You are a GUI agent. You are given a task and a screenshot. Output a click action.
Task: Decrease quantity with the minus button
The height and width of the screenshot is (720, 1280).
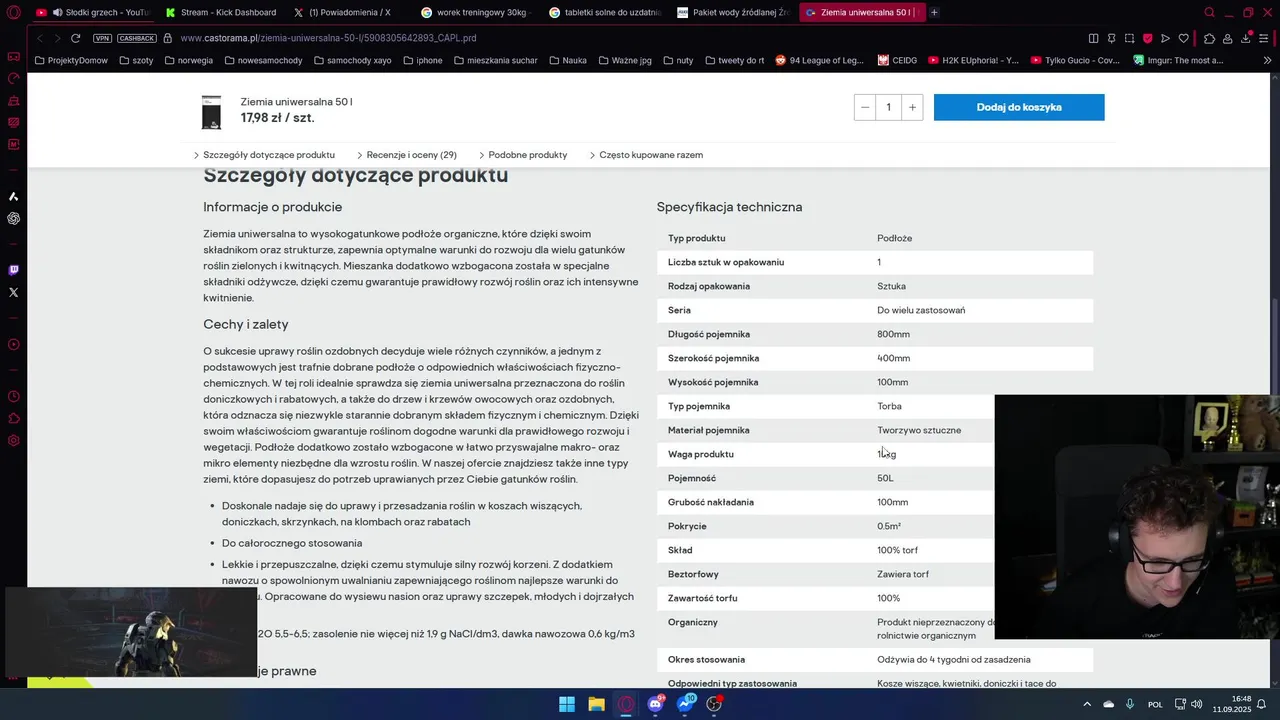tap(865, 107)
